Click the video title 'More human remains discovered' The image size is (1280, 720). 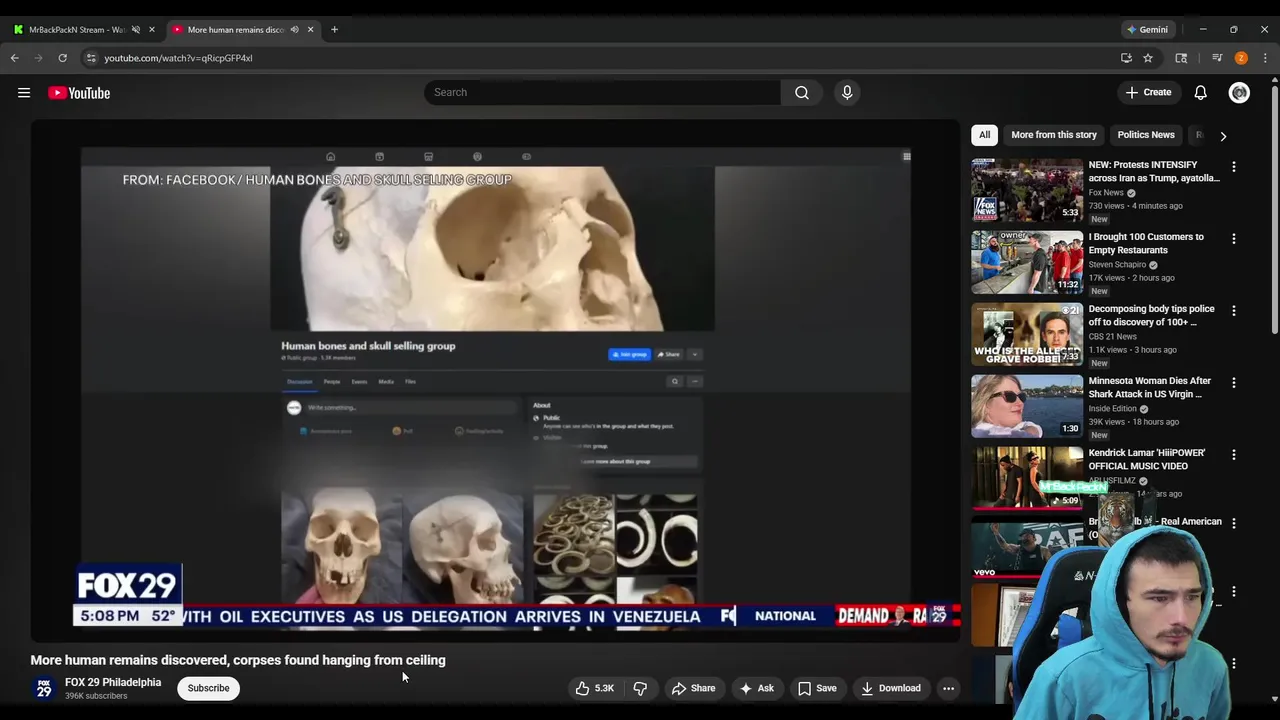pos(238,660)
